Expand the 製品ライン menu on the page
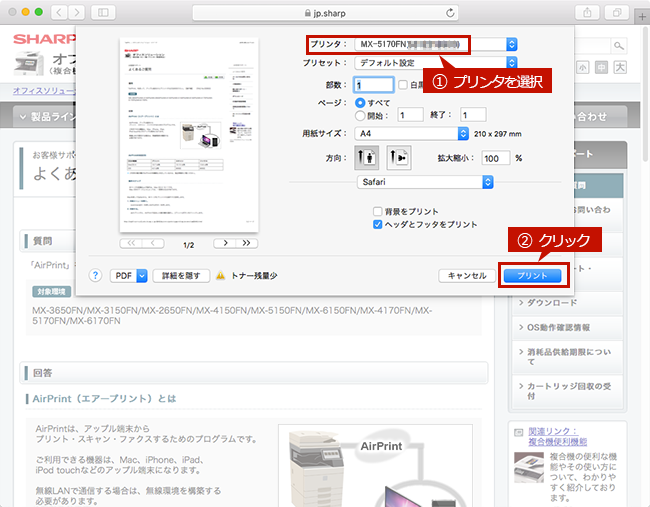 (45, 117)
